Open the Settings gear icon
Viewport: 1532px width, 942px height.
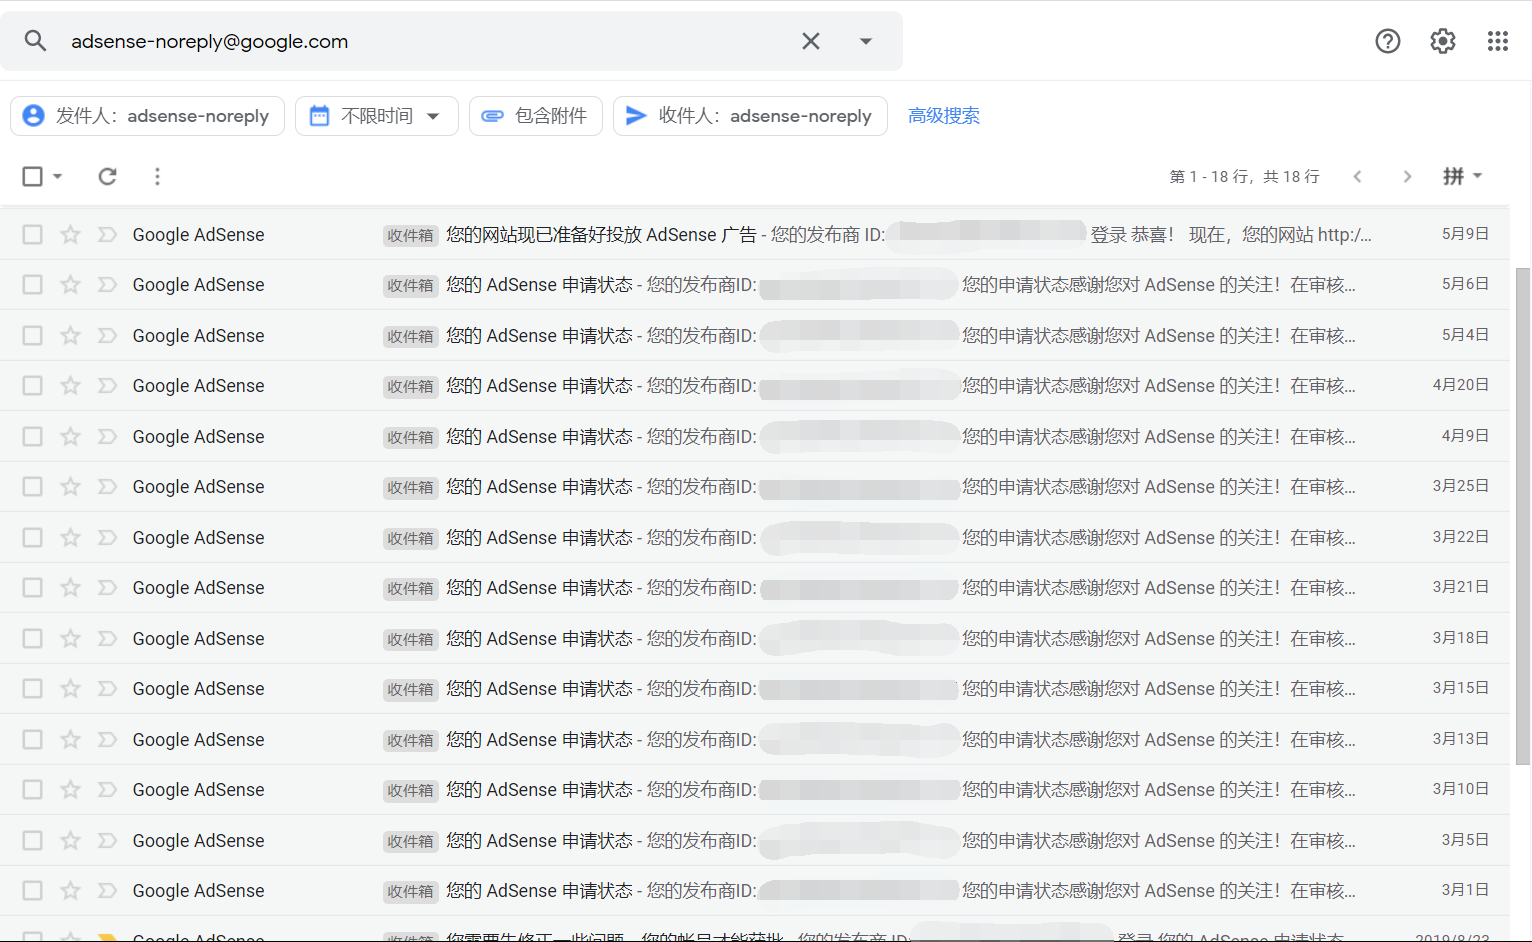(1442, 41)
